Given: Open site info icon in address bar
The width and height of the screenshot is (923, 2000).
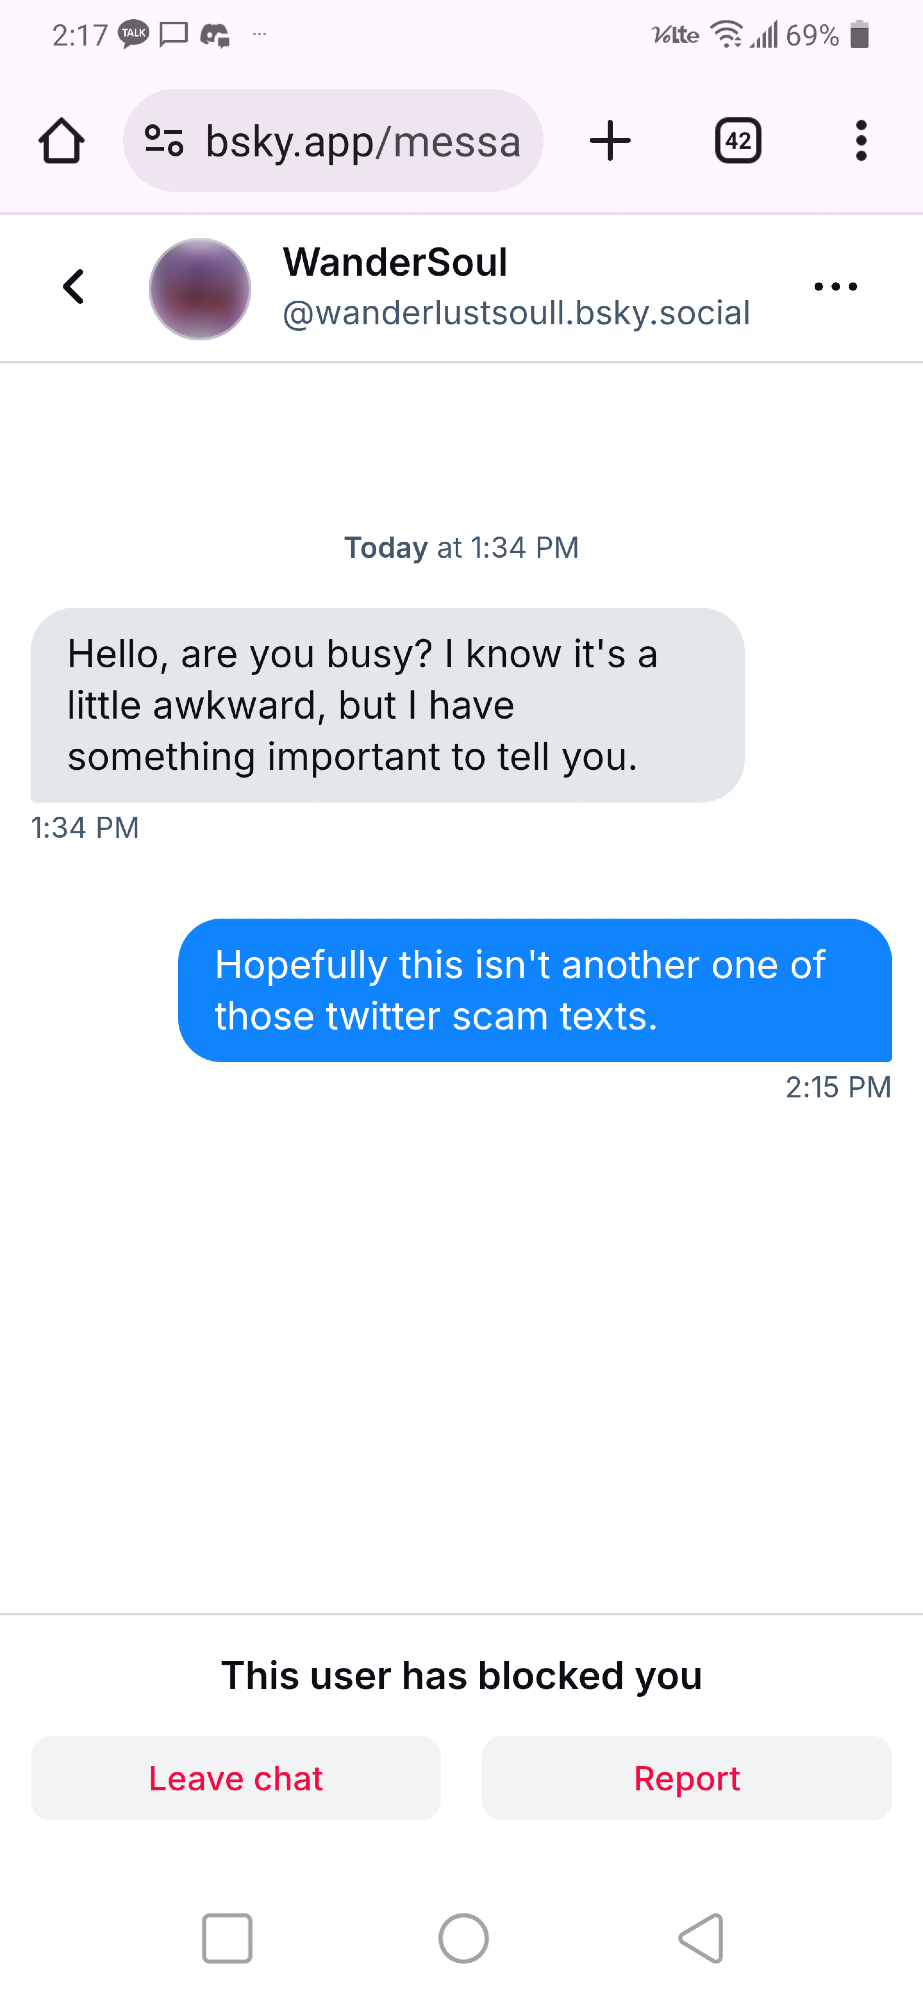Looking at the screenshot, I should point(164,141).
